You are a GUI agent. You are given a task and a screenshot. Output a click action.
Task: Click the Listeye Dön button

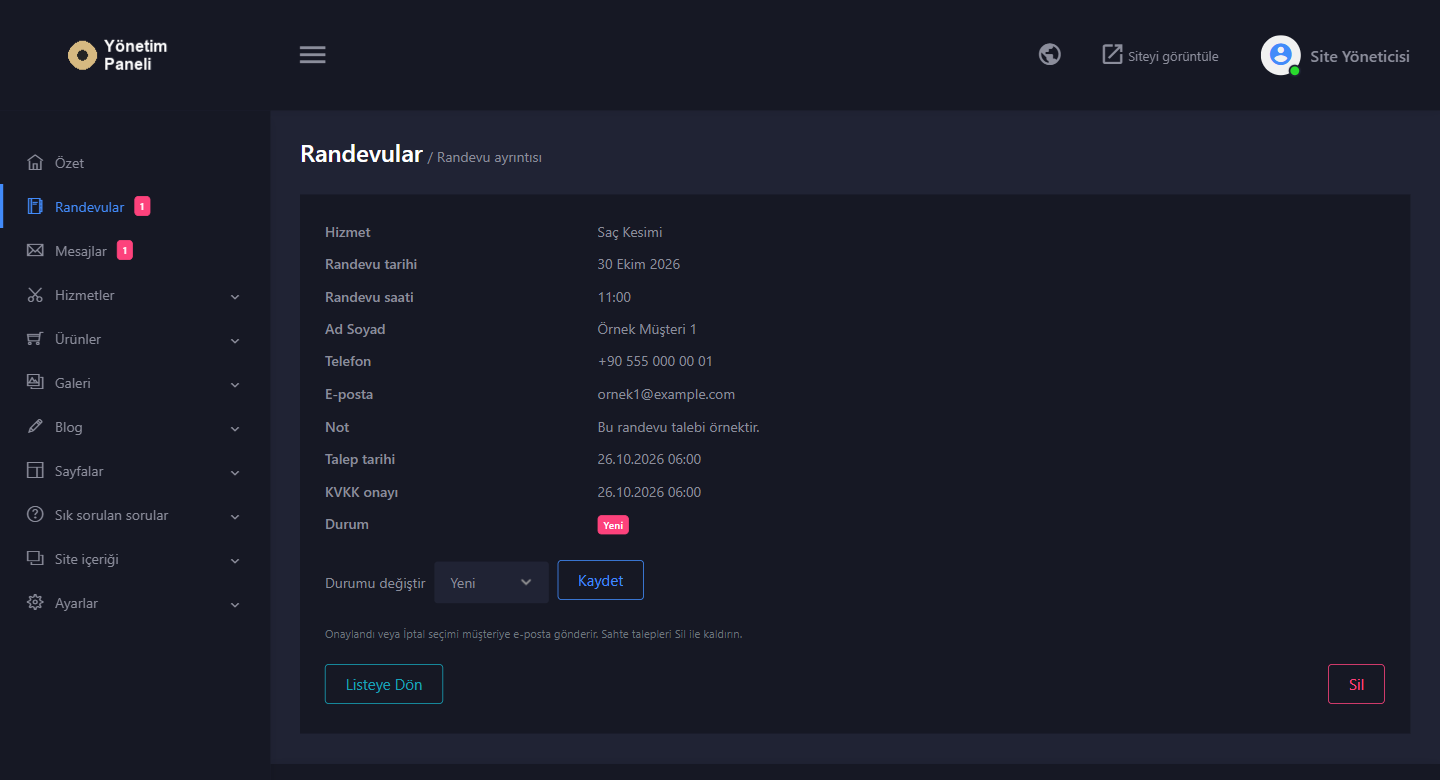(x=384, y=684)
